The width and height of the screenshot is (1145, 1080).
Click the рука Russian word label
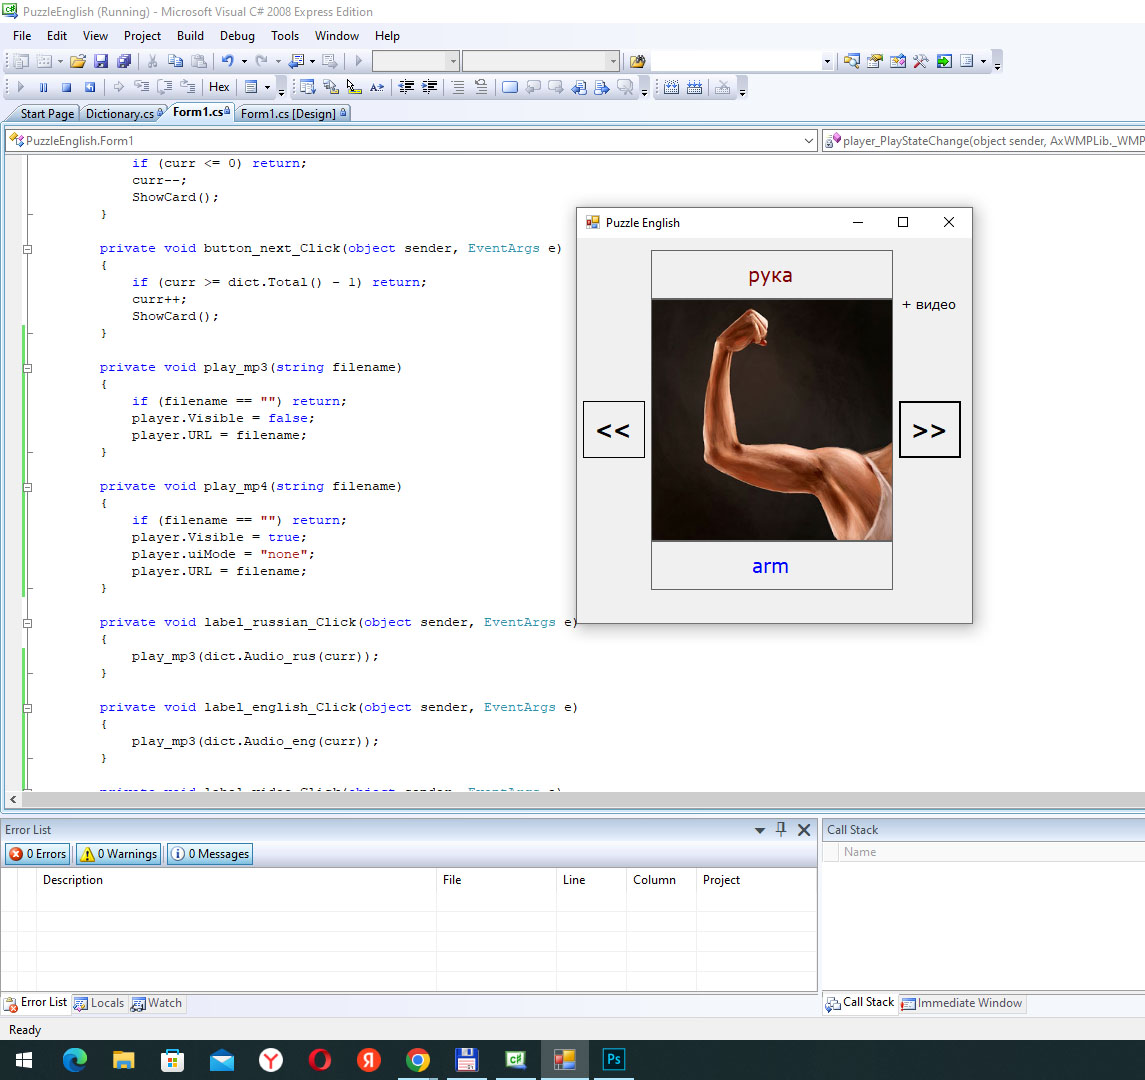click(771, 275)
